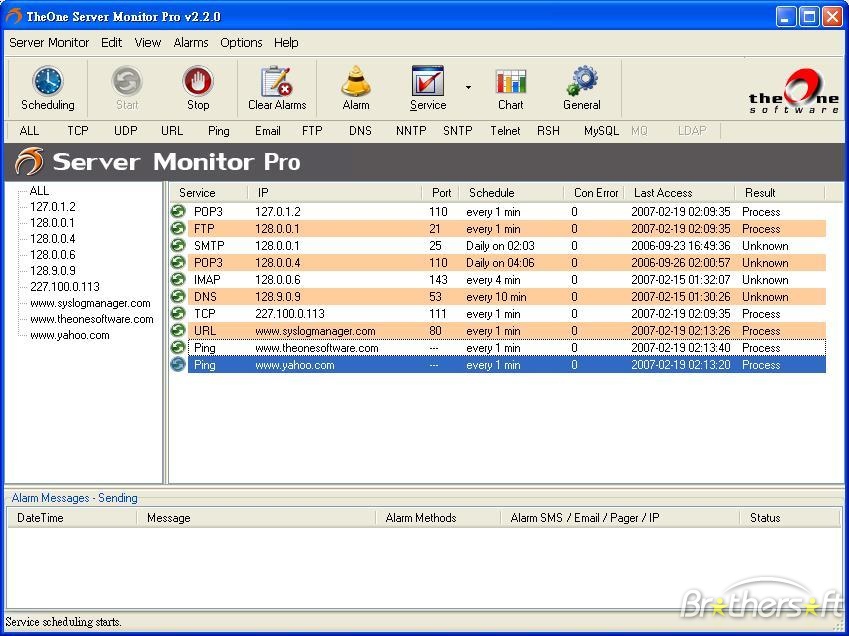
Task: Click DateTime column in alarm messages
Action: pyautogui.click(x=72, y=518)
